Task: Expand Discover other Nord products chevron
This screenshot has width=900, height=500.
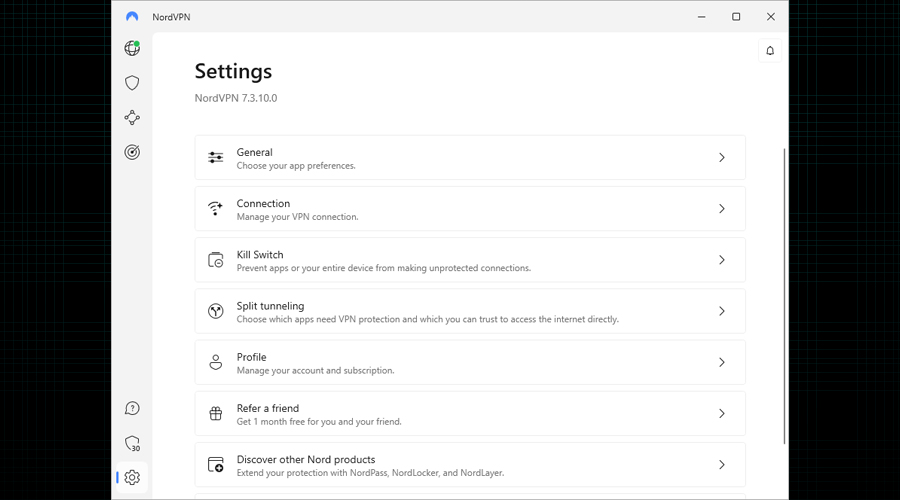Action: tap(722, 464)
